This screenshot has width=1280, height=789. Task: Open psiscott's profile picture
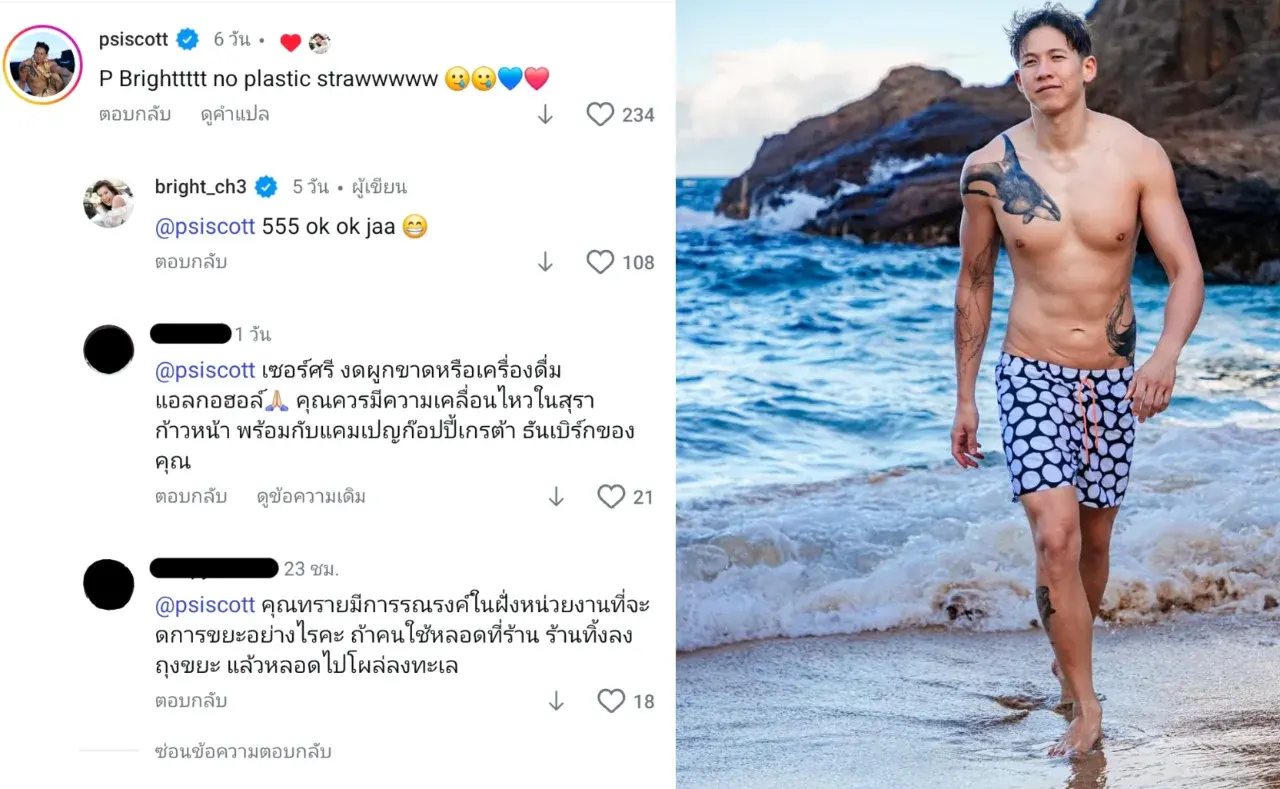tap(43, 66)
